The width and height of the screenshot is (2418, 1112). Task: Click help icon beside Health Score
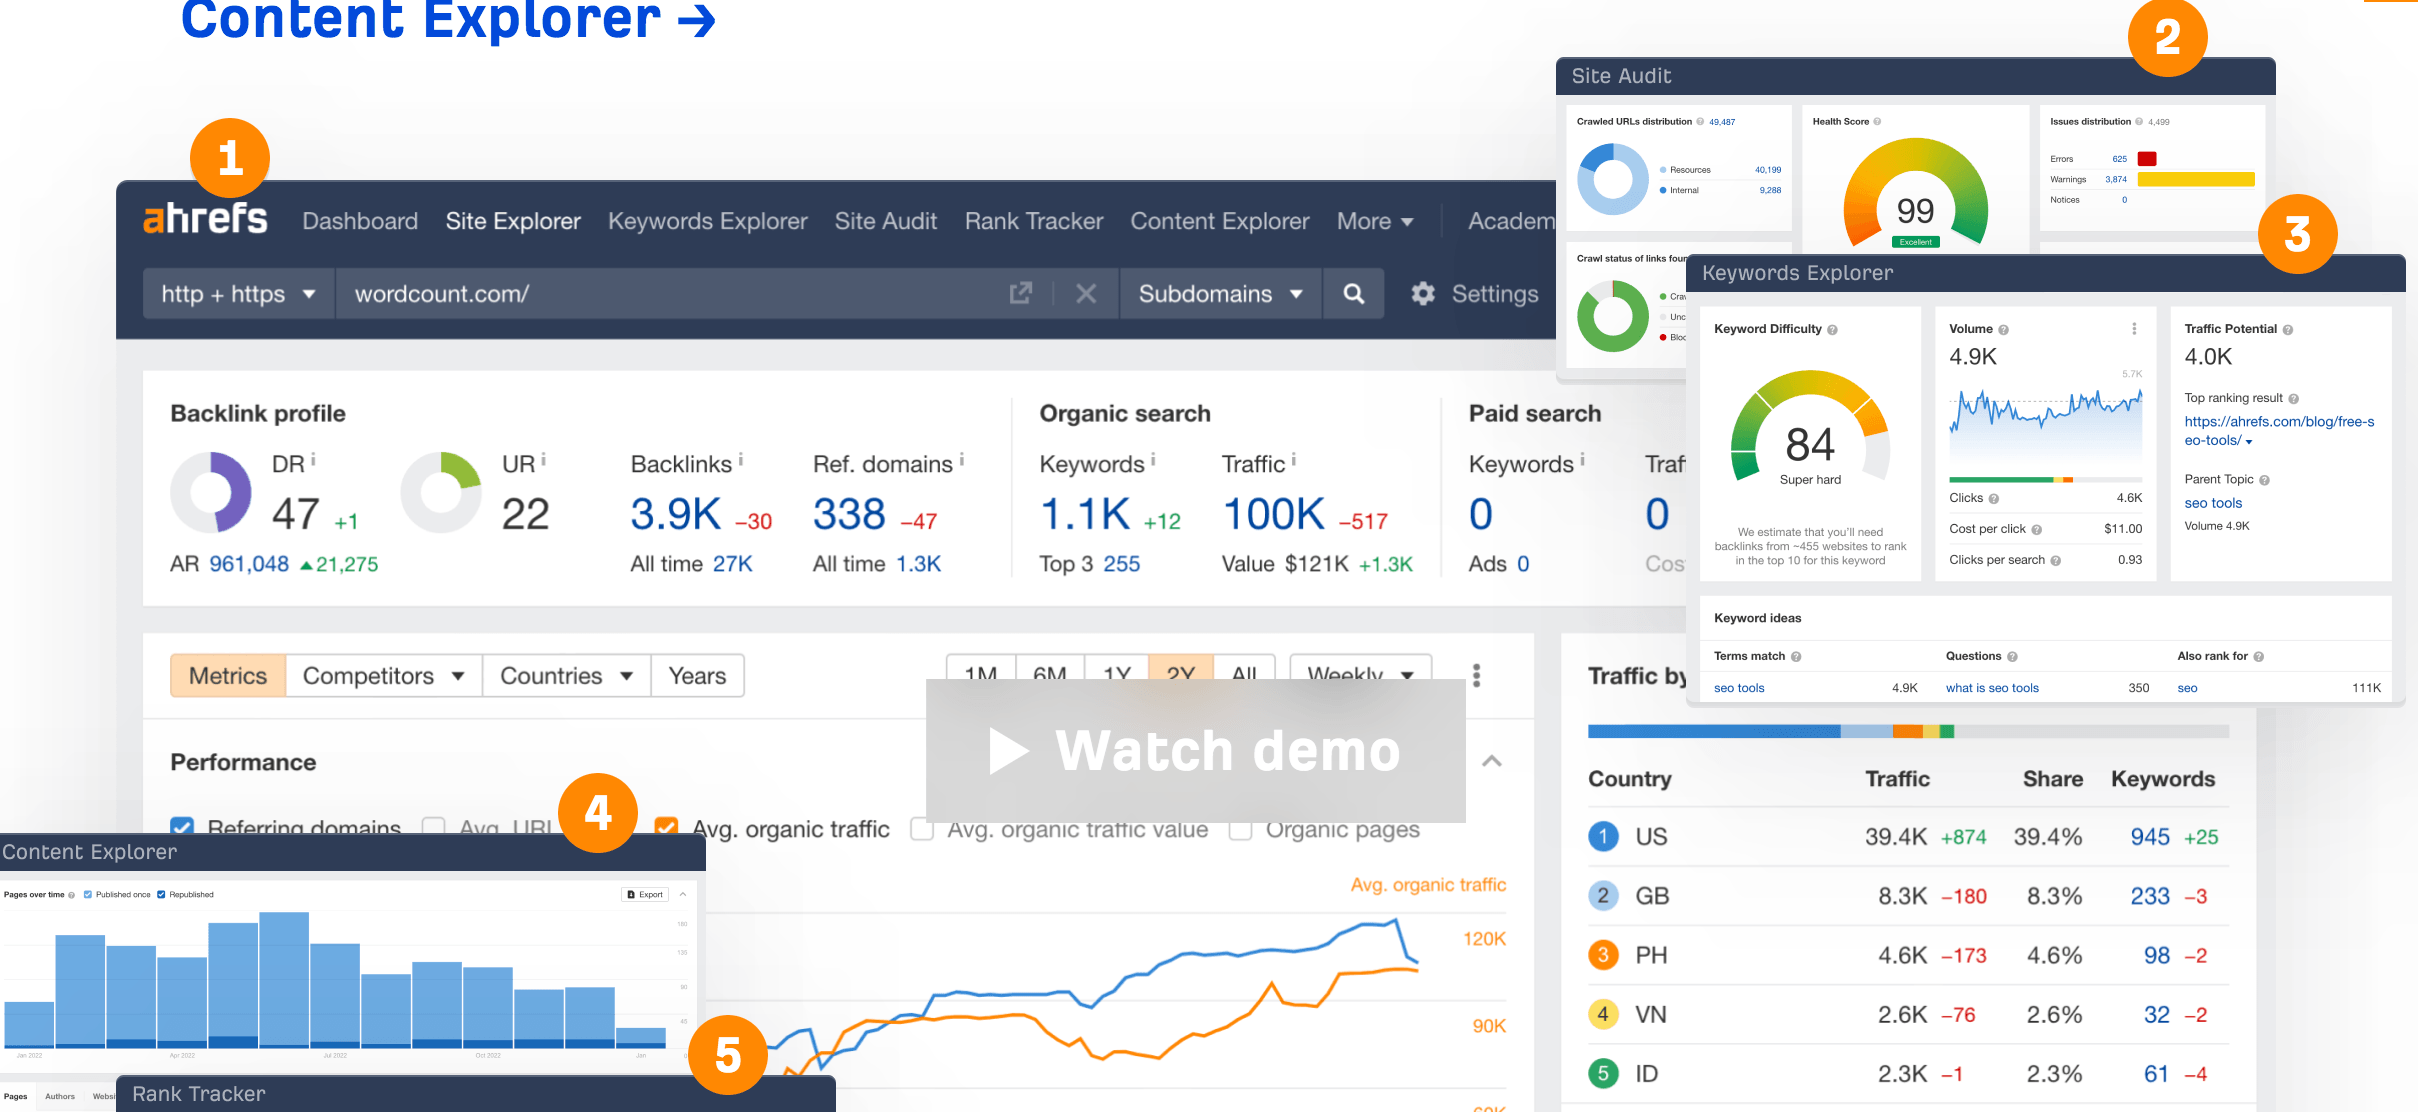(1877, 122)
